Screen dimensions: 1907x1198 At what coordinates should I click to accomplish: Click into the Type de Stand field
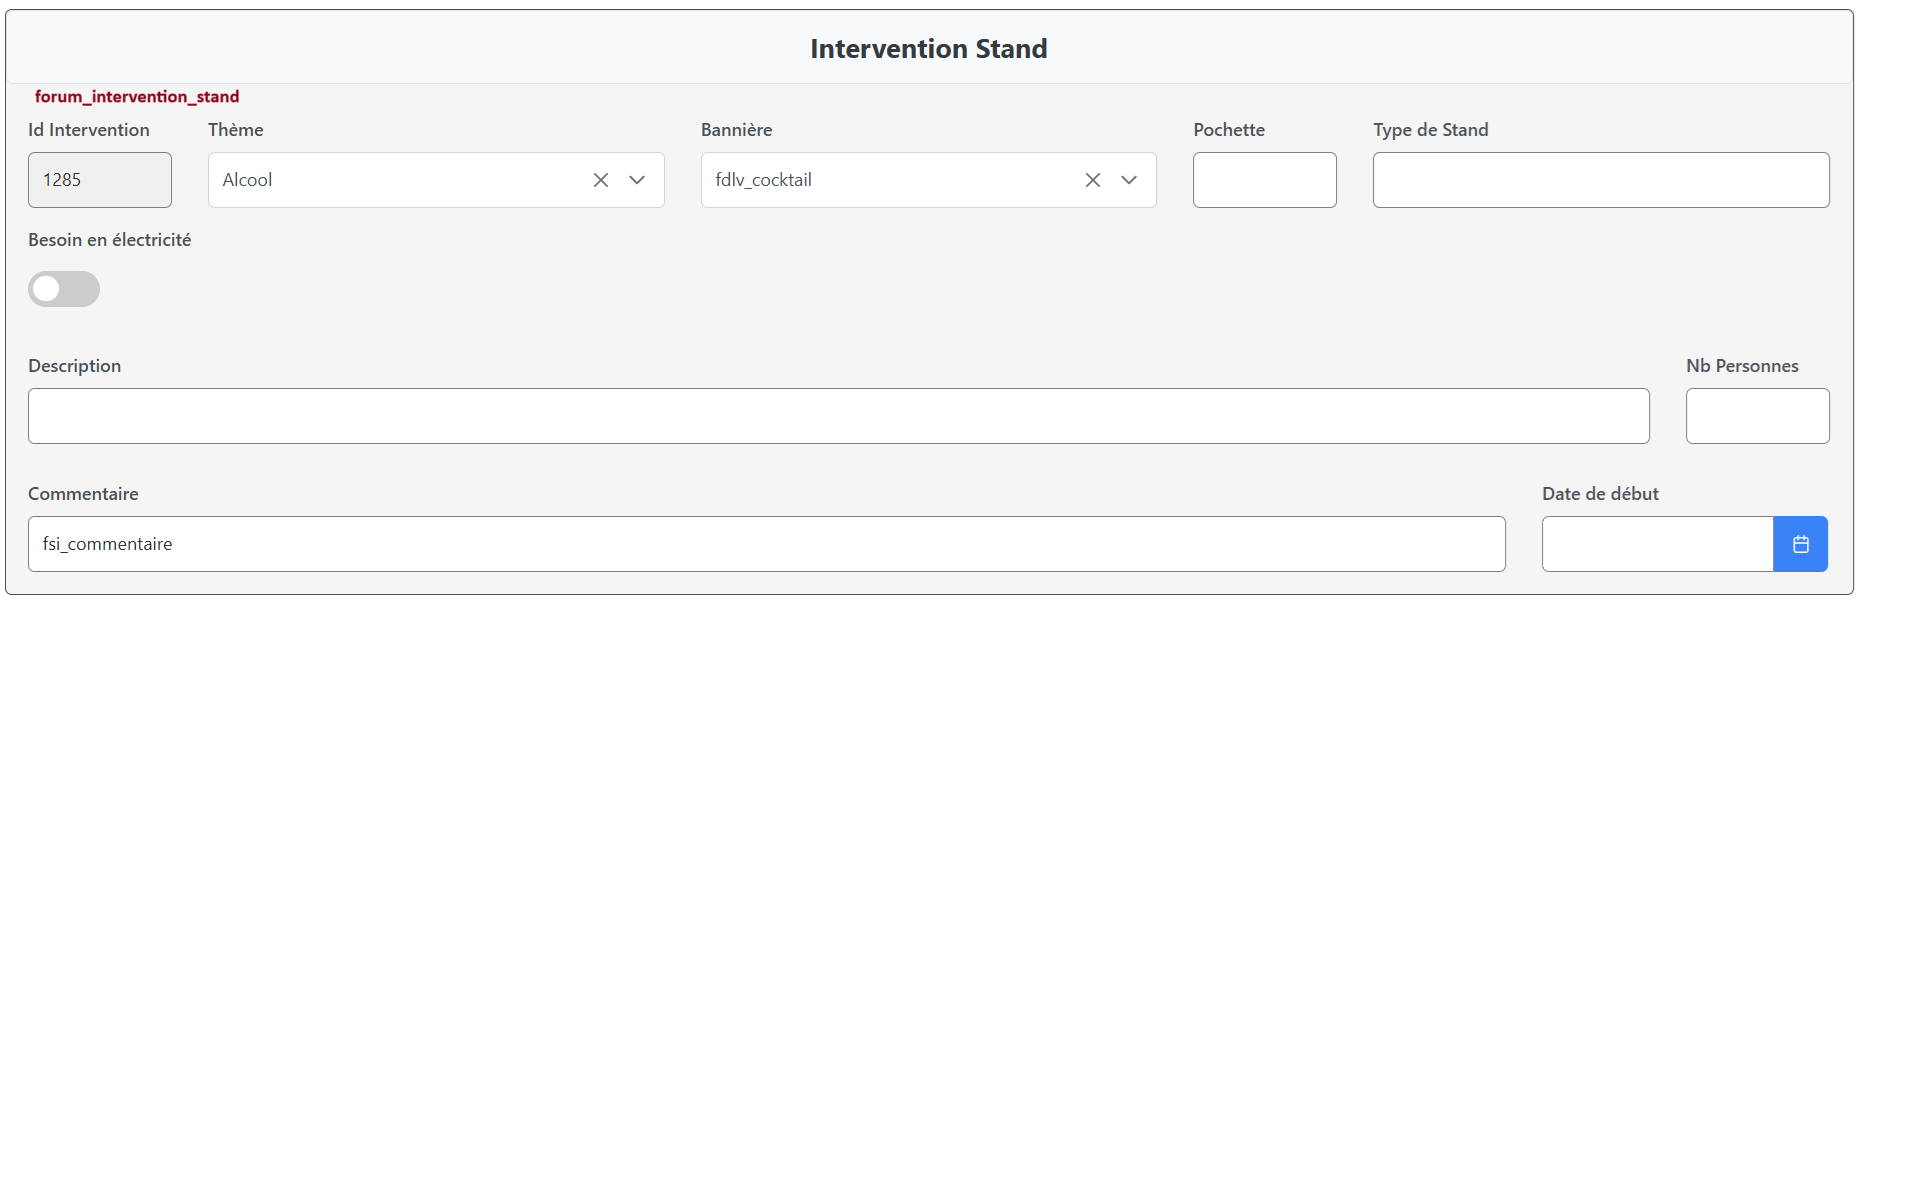(1600, 180)
